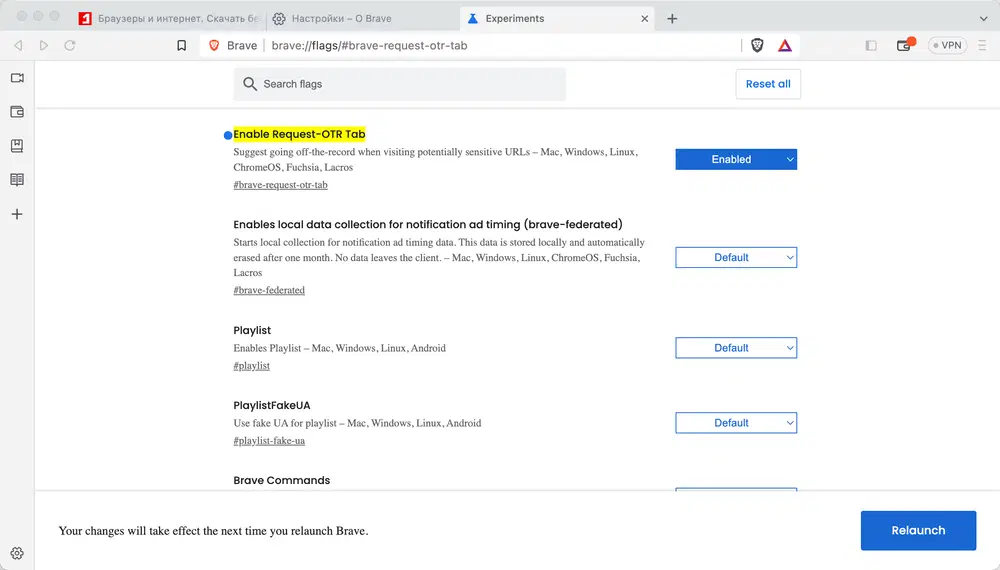Toggle the sidebar panel button in toolbar
The height and width of the screenshot is (570, 1000).
coord(871,45)
